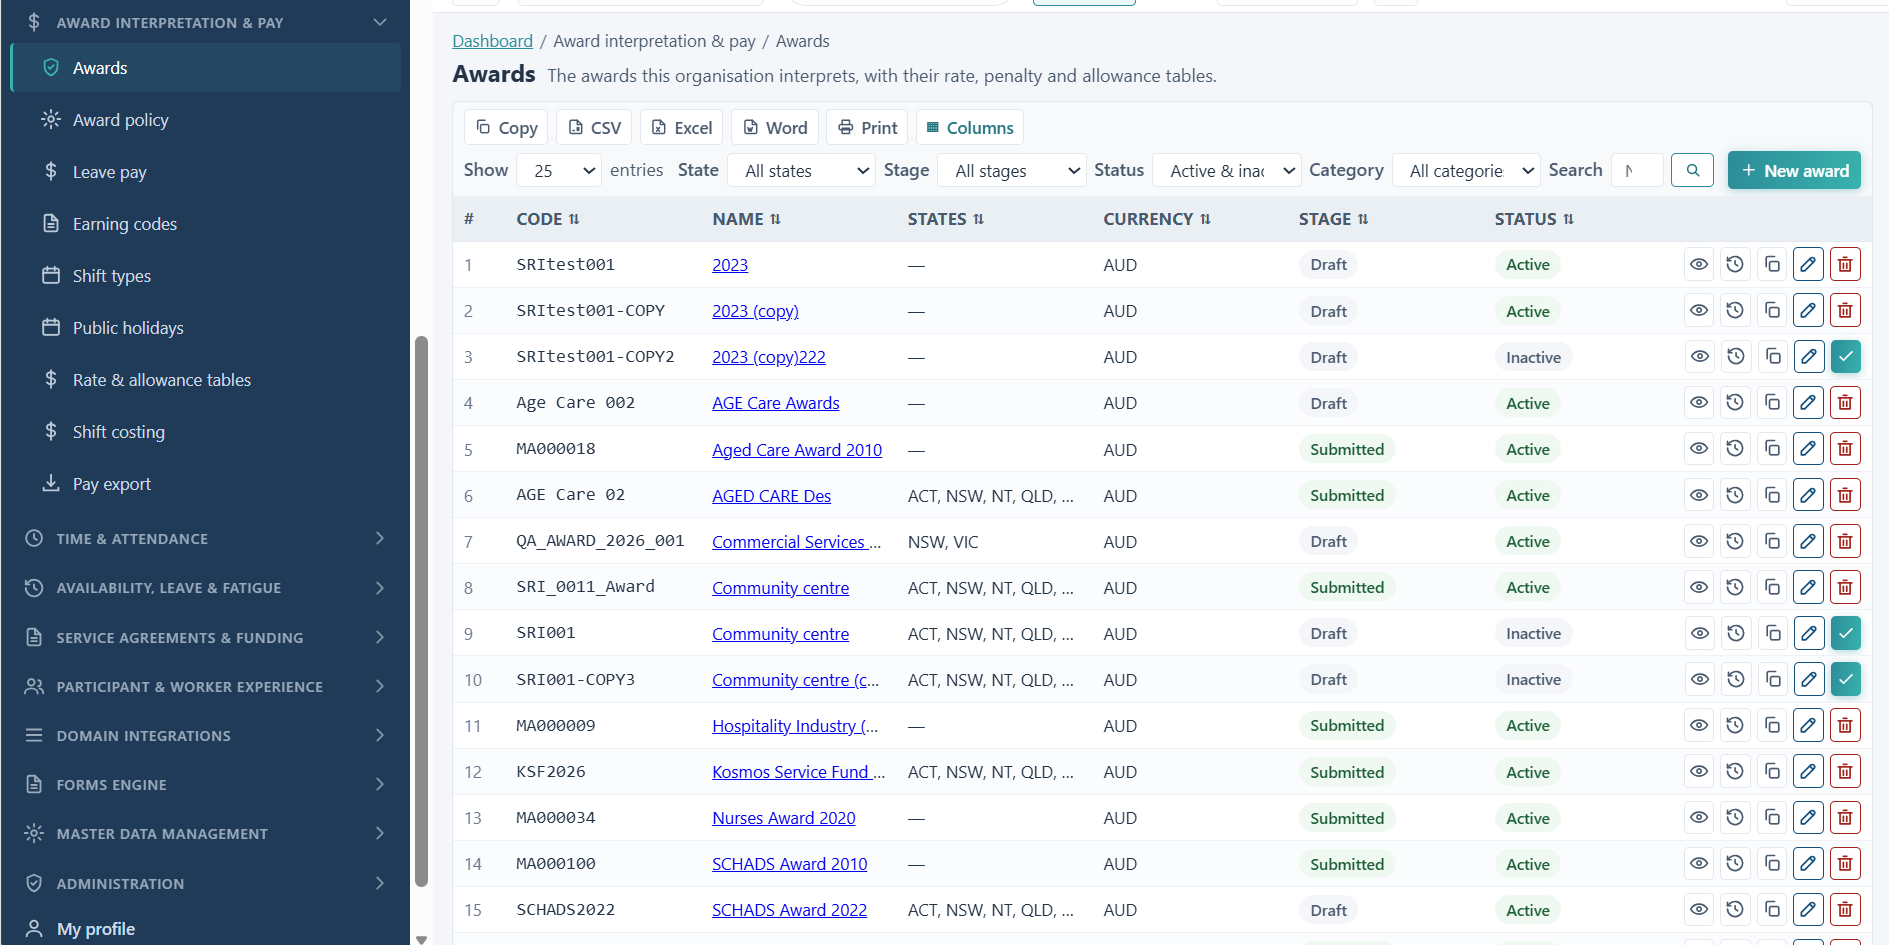Screen dimensions: 1889x945
Task: Open the Status filter dropdown
Action: pos(1227,171)
